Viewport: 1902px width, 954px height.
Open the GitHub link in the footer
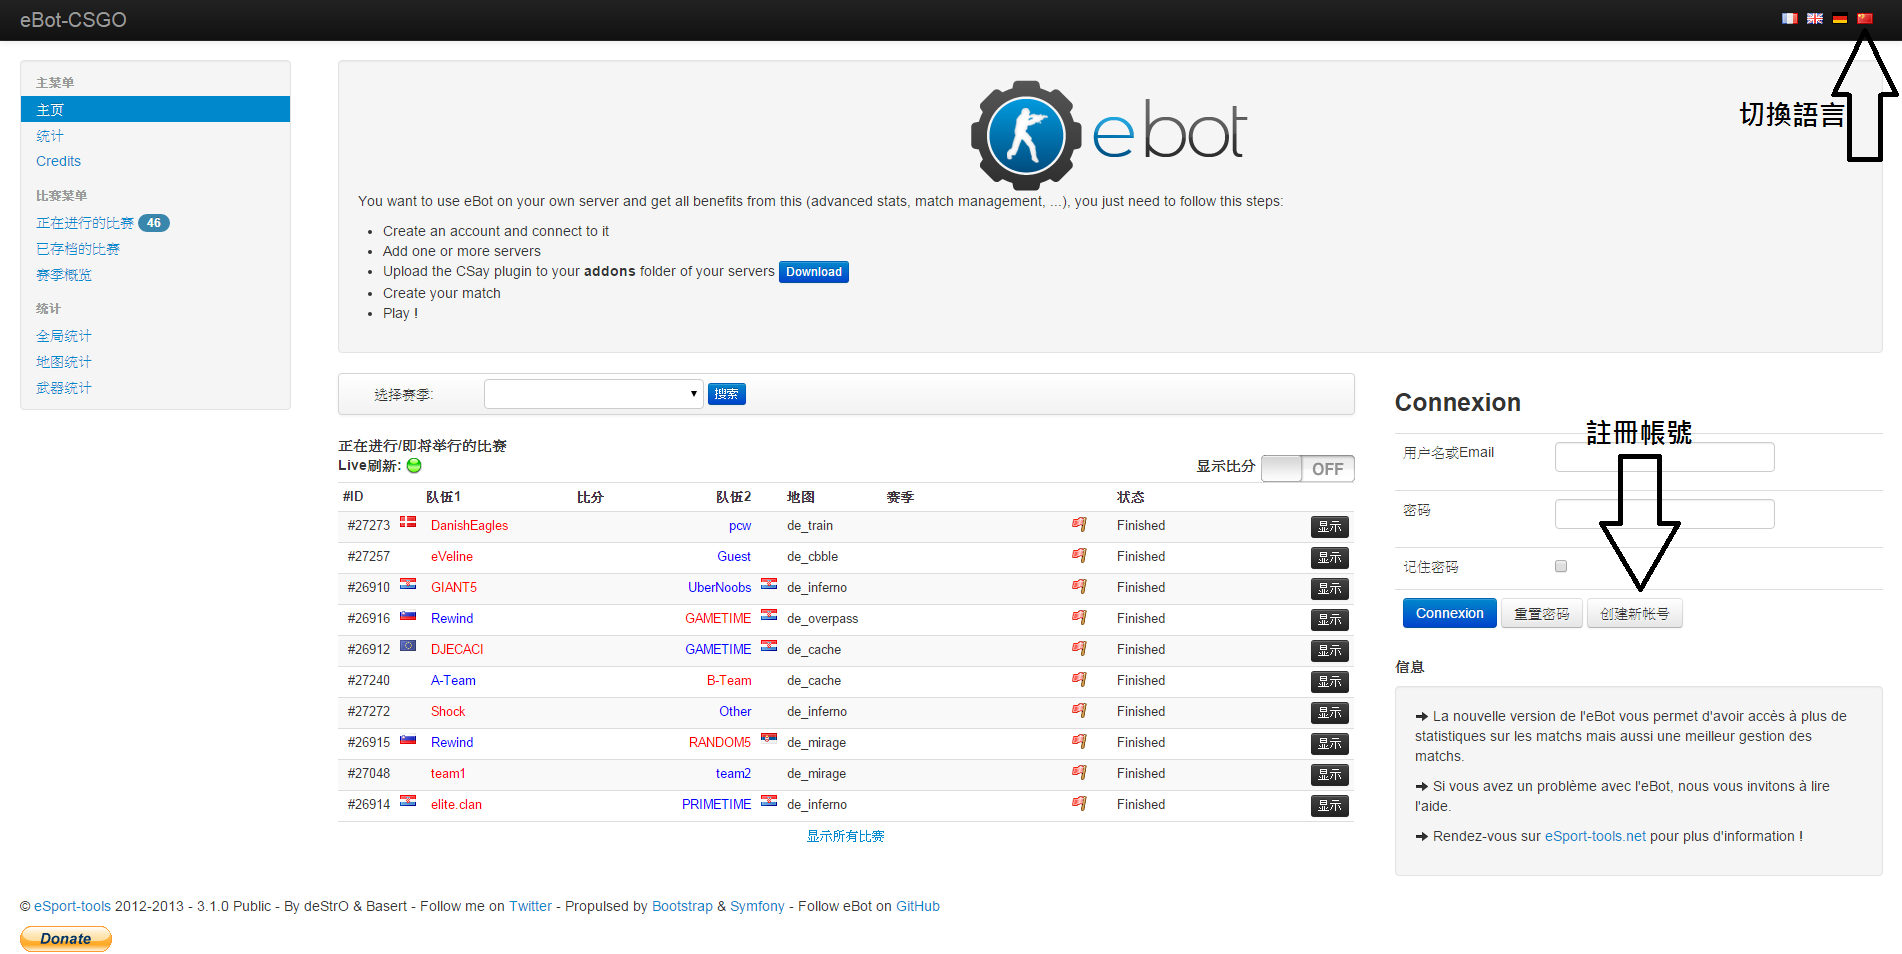(918, 906)
